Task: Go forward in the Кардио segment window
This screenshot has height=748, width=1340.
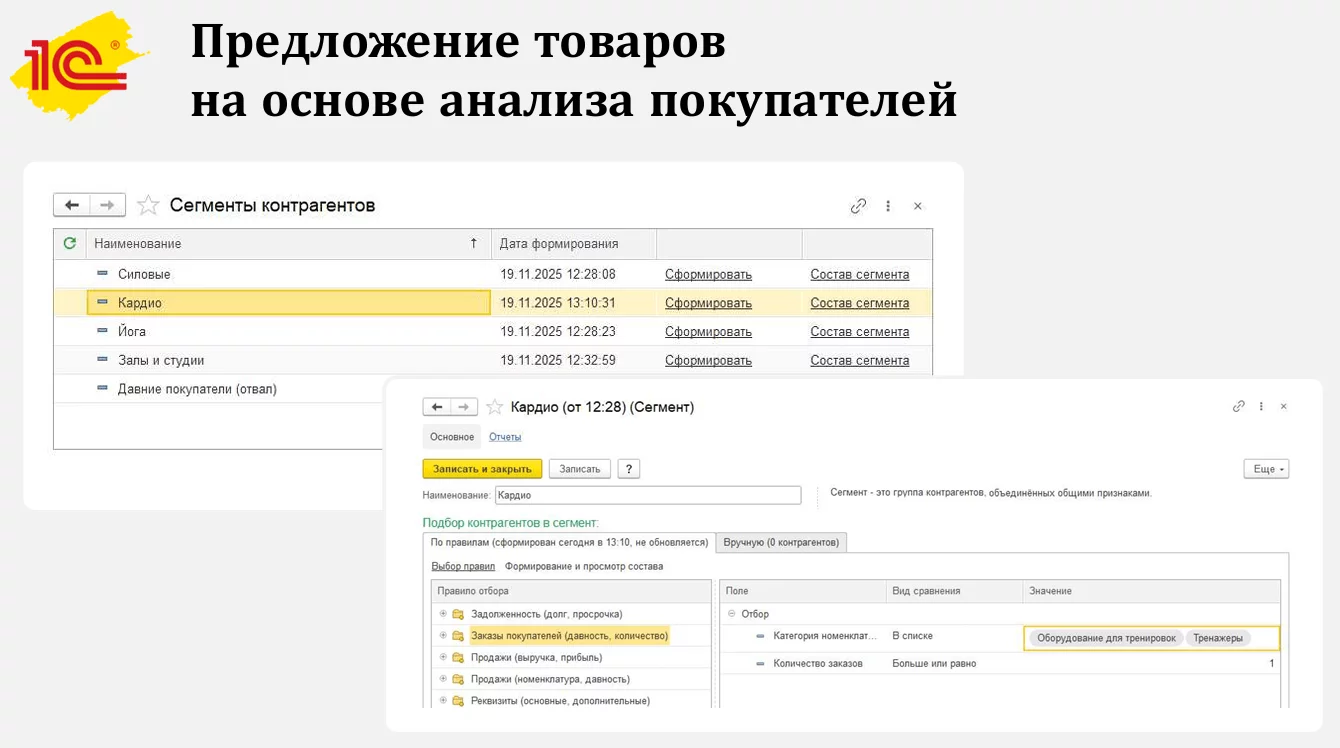Action: 463,407
